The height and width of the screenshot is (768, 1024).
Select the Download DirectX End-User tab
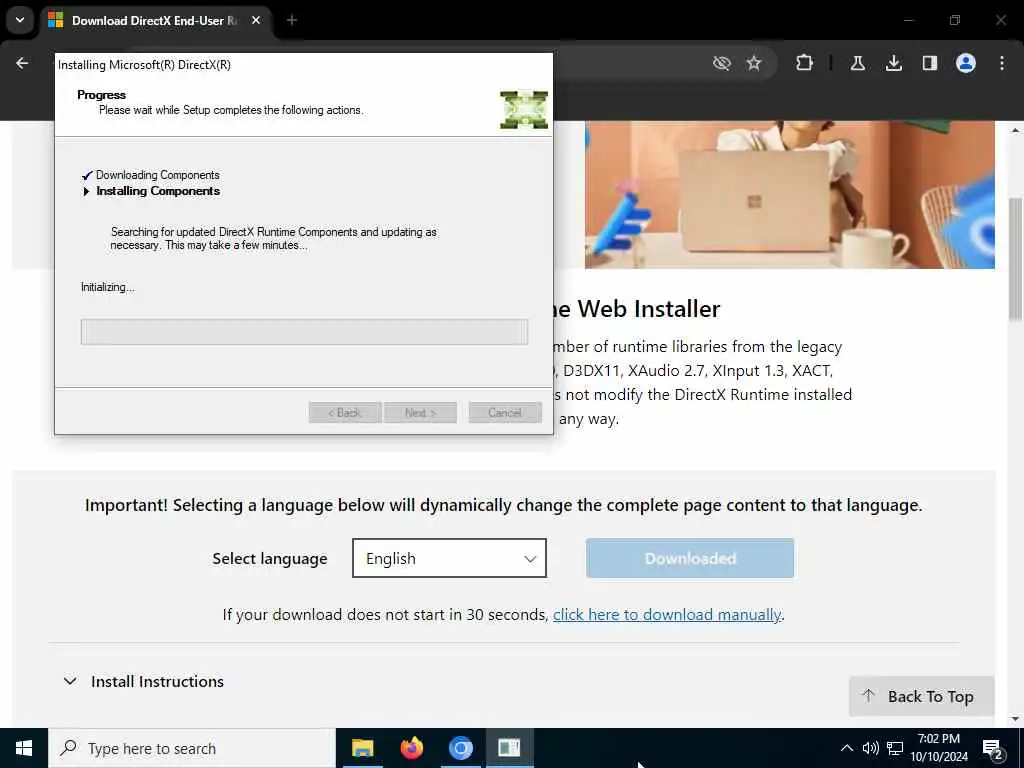tap(154, 21)
